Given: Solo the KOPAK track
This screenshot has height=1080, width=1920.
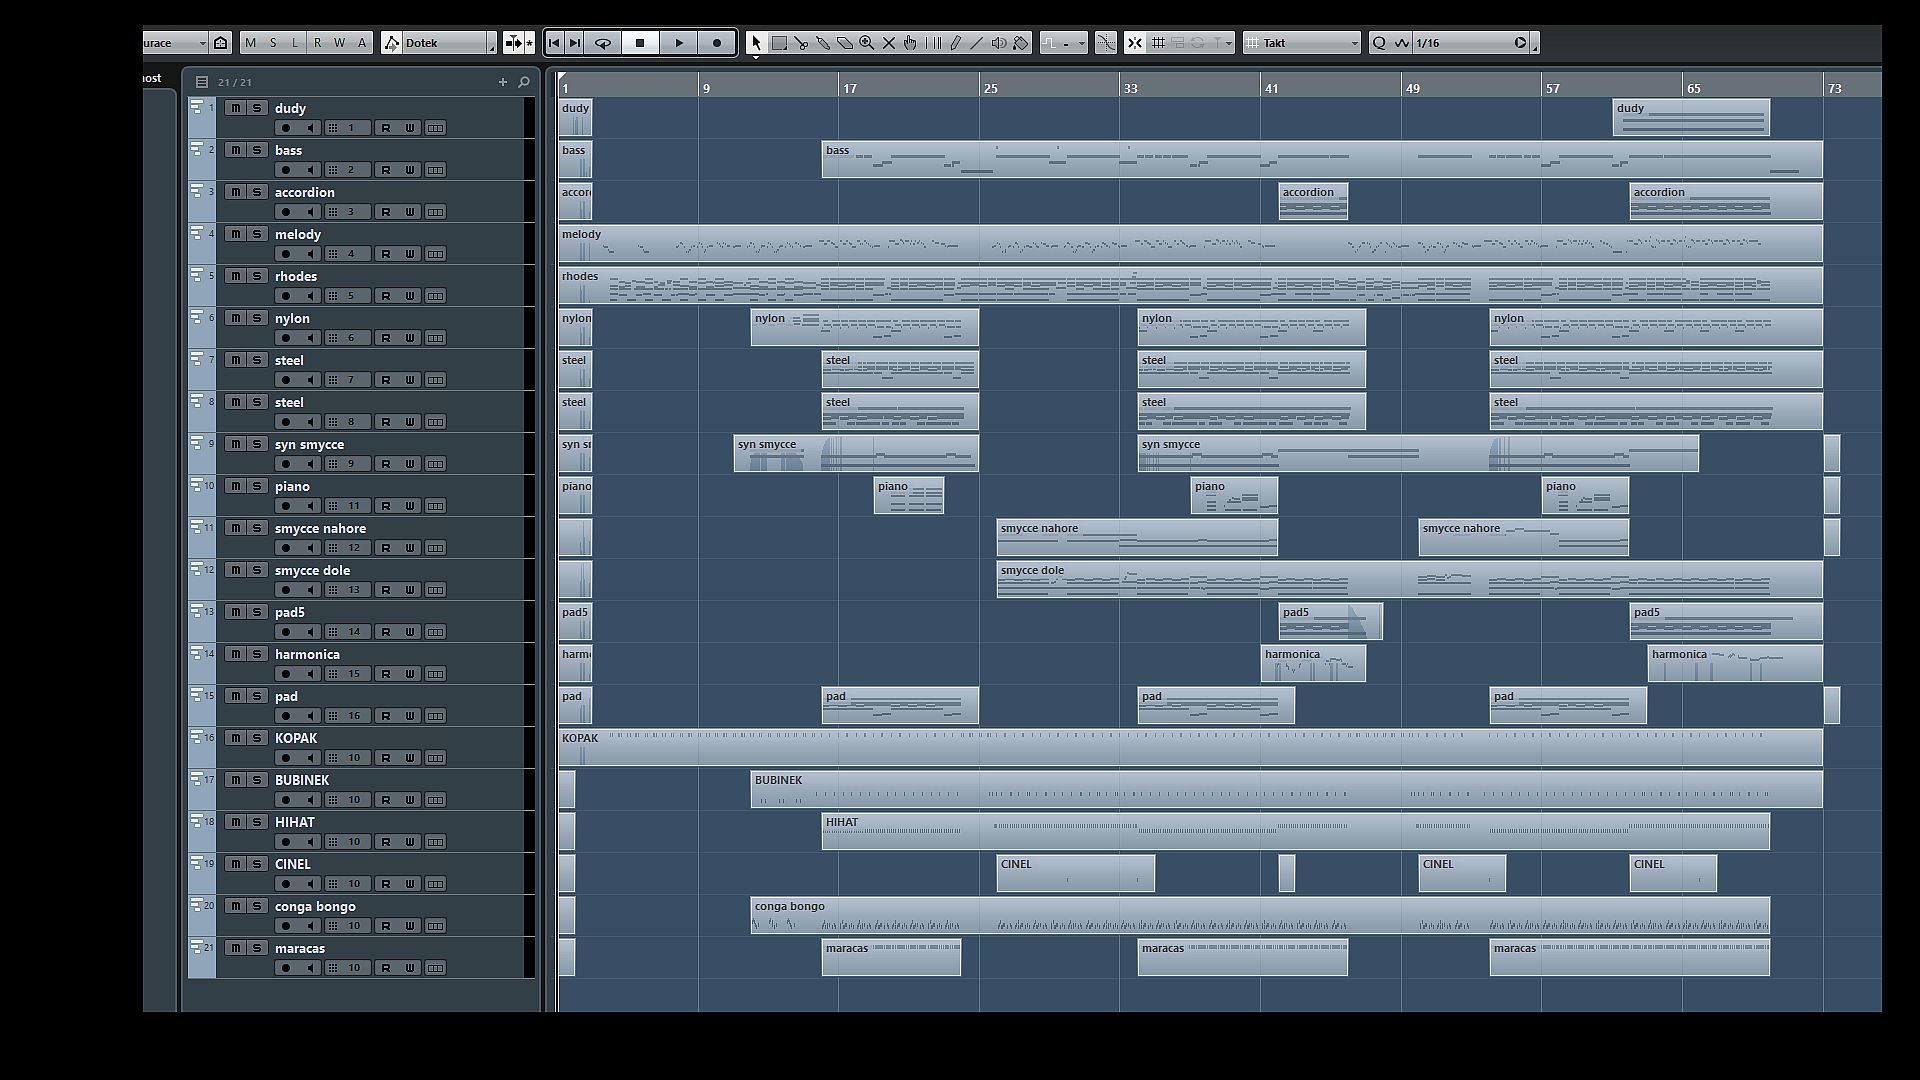Looking at the screenshot, I should point(257,738).
